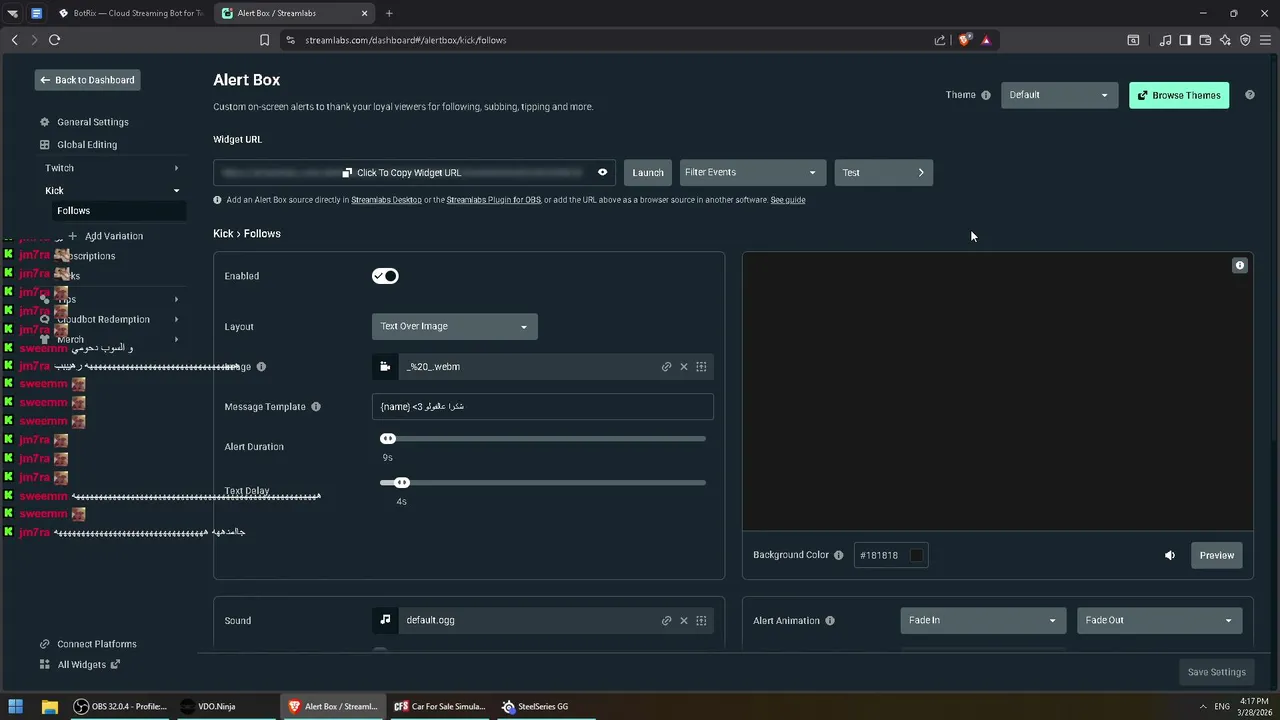
Task: Select the Alert Box / Streamlabs tab
Action: click(x=294, y=13)
